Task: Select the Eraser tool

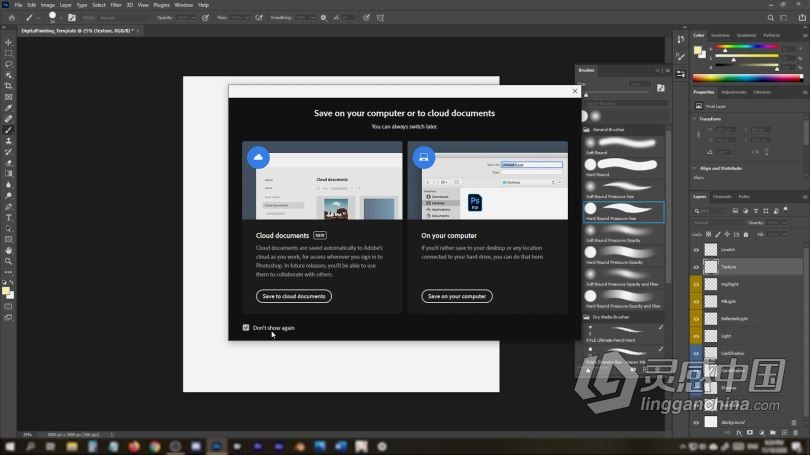Action: coord(8,163)
